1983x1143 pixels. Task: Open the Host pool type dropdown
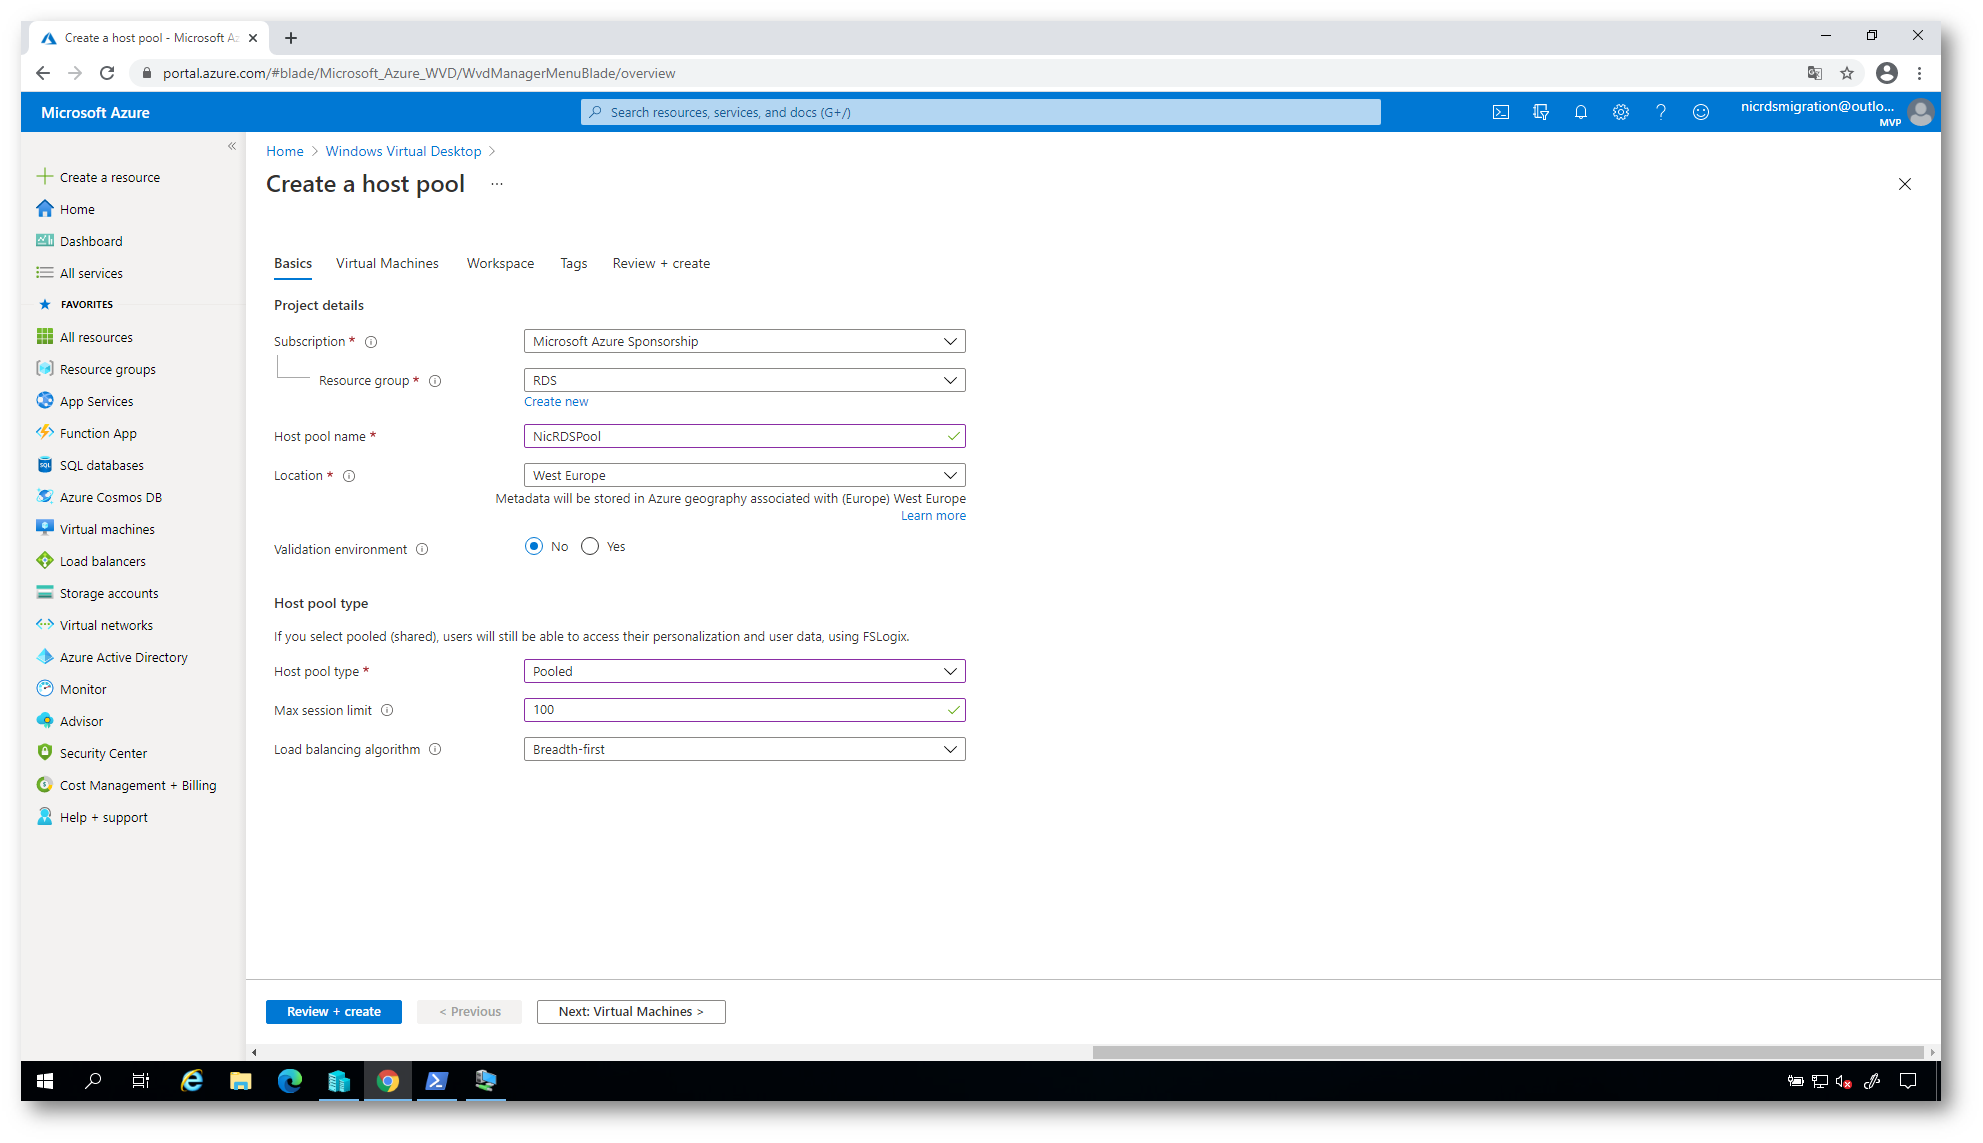point(744,671)
